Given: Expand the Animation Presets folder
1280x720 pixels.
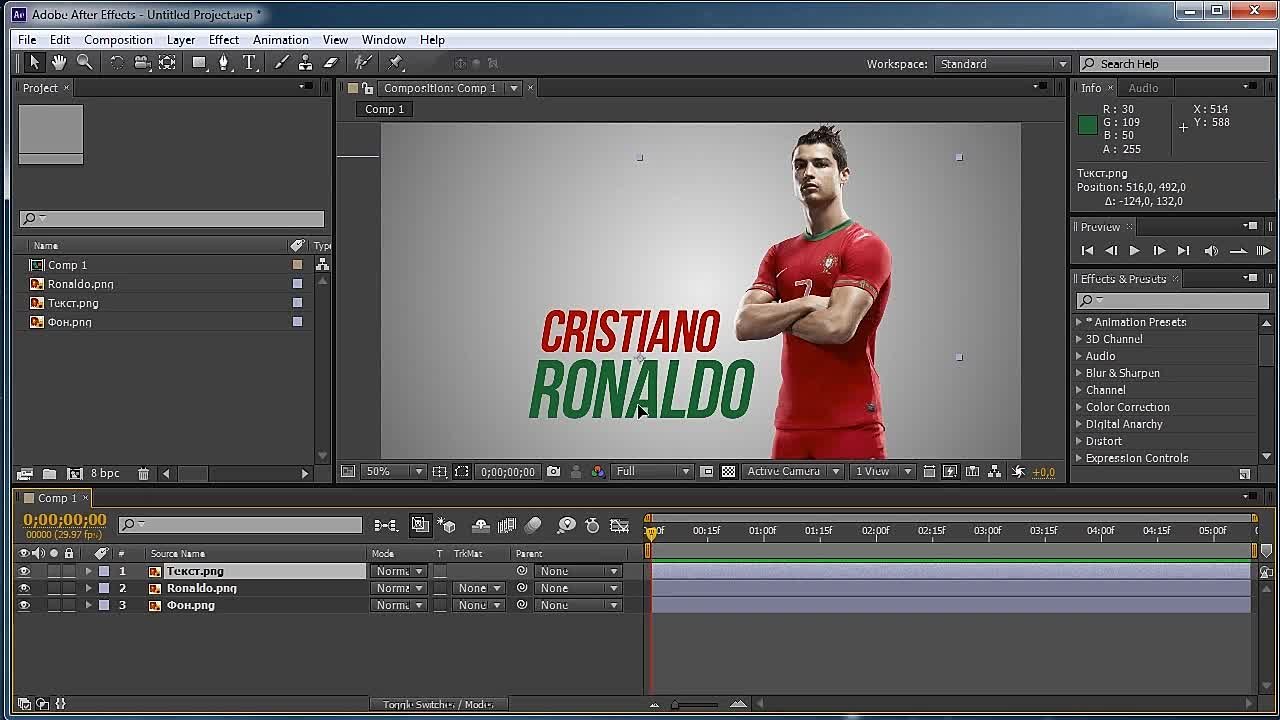Looking at the screenshot, I should [x=1079, y=322].
